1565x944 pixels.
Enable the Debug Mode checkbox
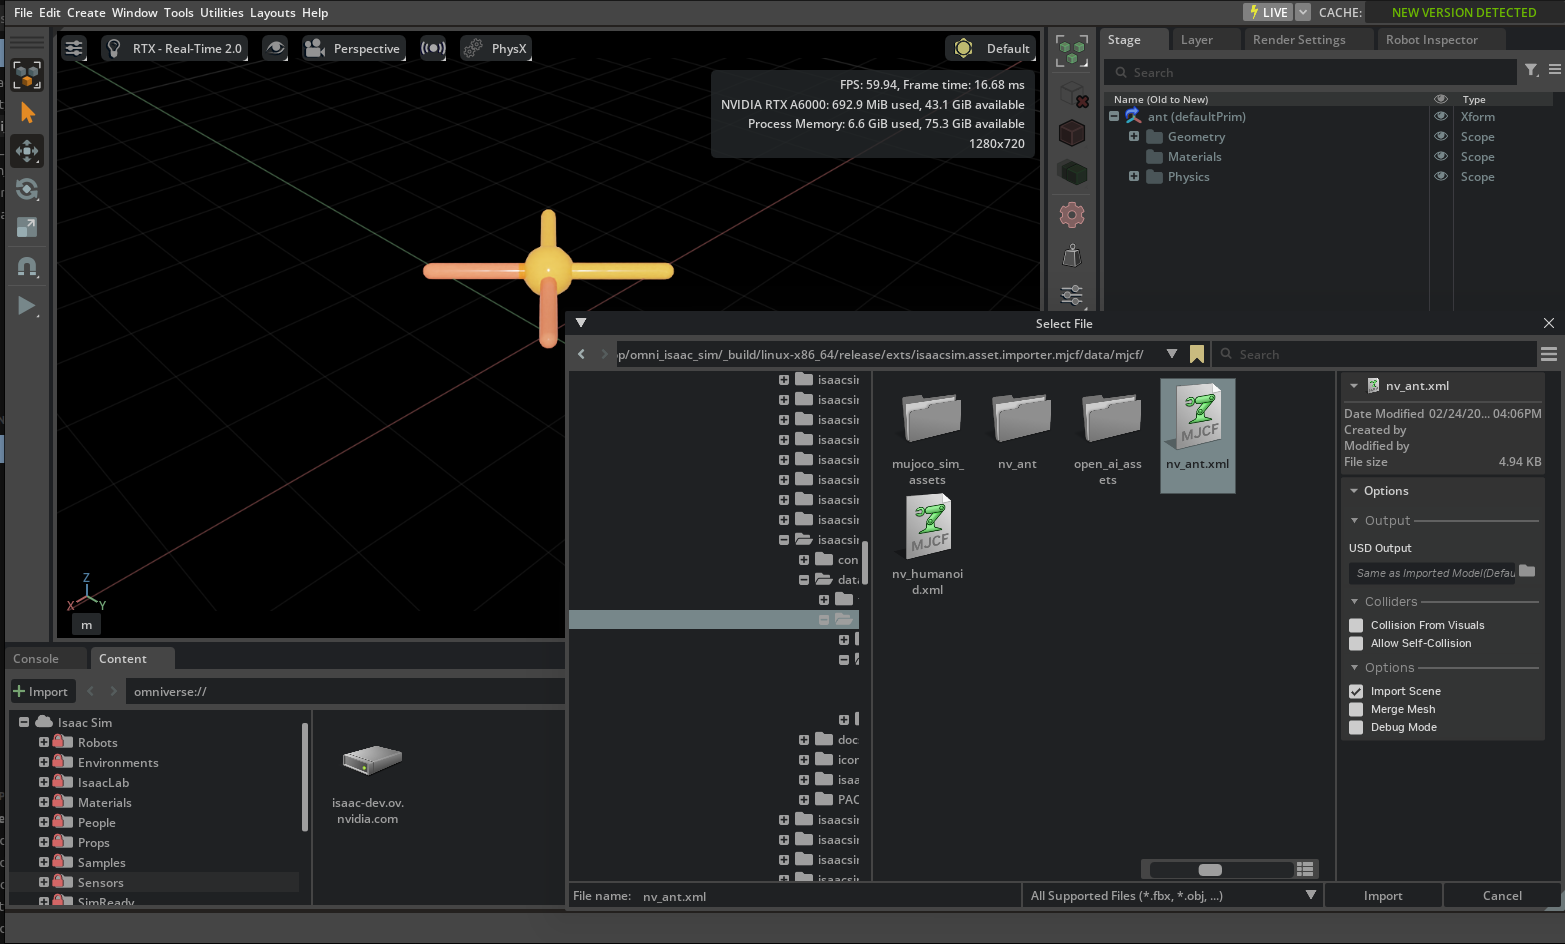(x=1356, y=728)
